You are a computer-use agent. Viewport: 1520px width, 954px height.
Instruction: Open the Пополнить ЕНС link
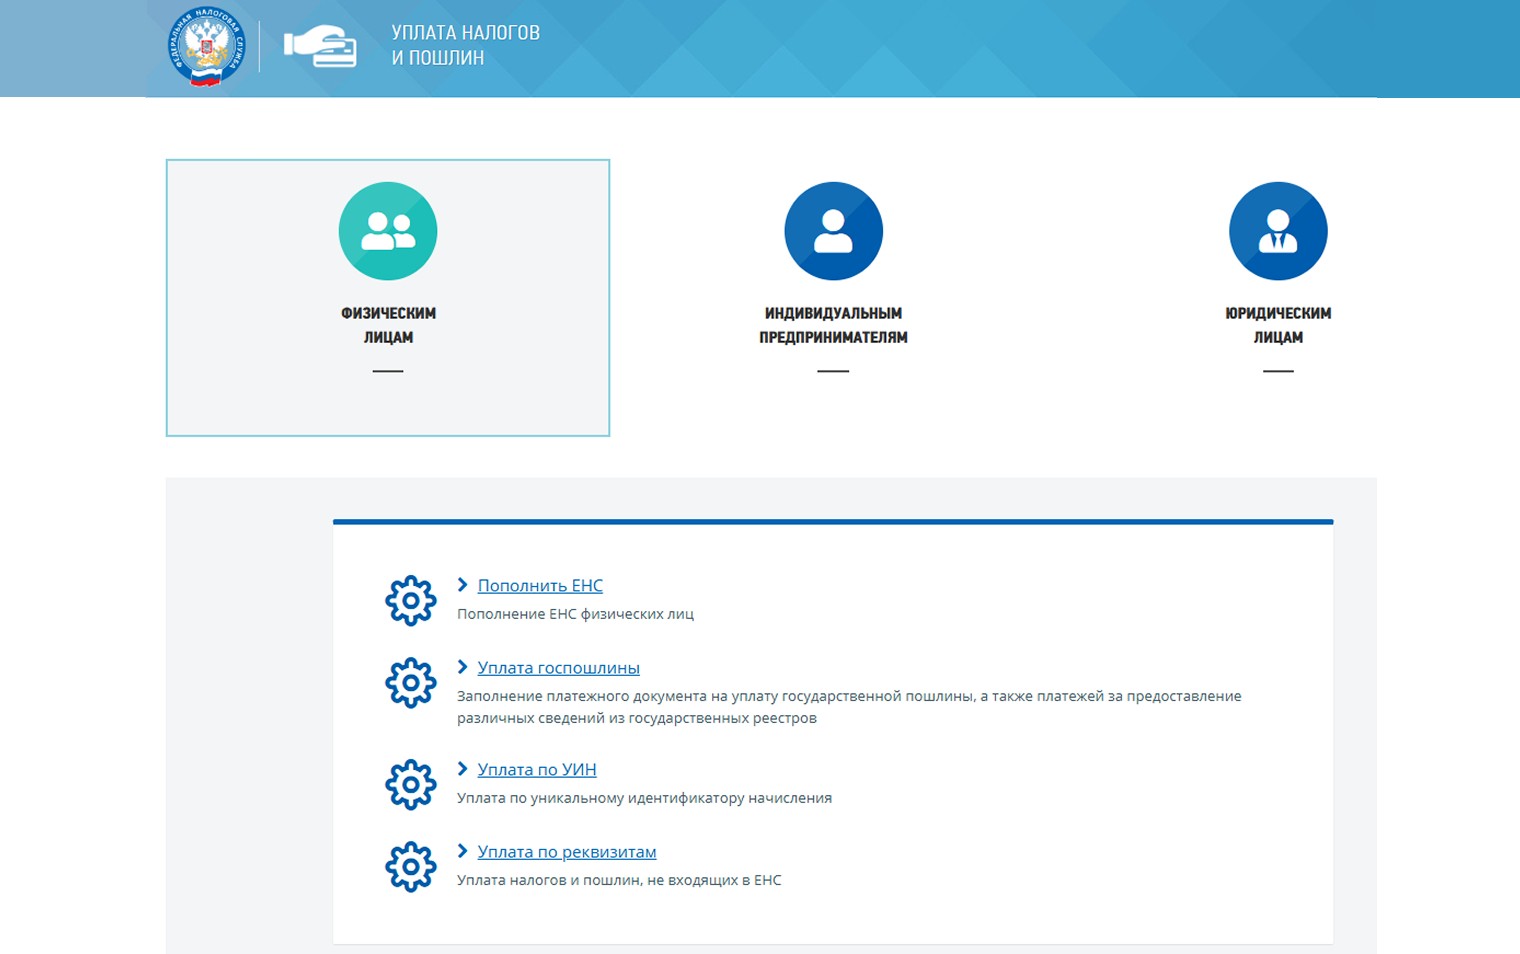pos(540,586)
